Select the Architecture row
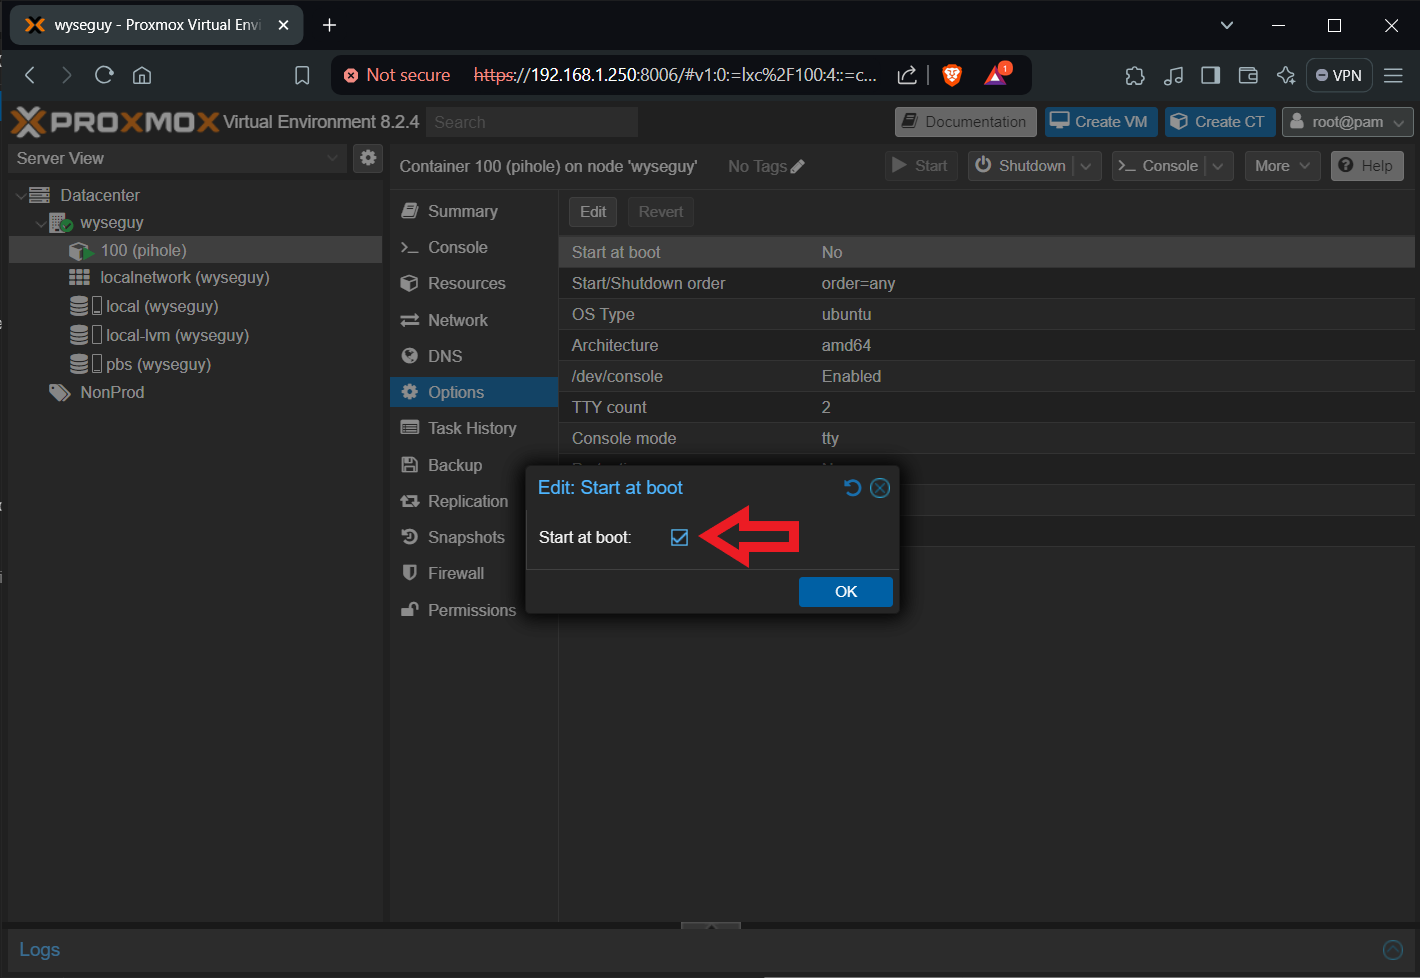The width and height of the screenshot is (1420, 978). click(986, 345)
